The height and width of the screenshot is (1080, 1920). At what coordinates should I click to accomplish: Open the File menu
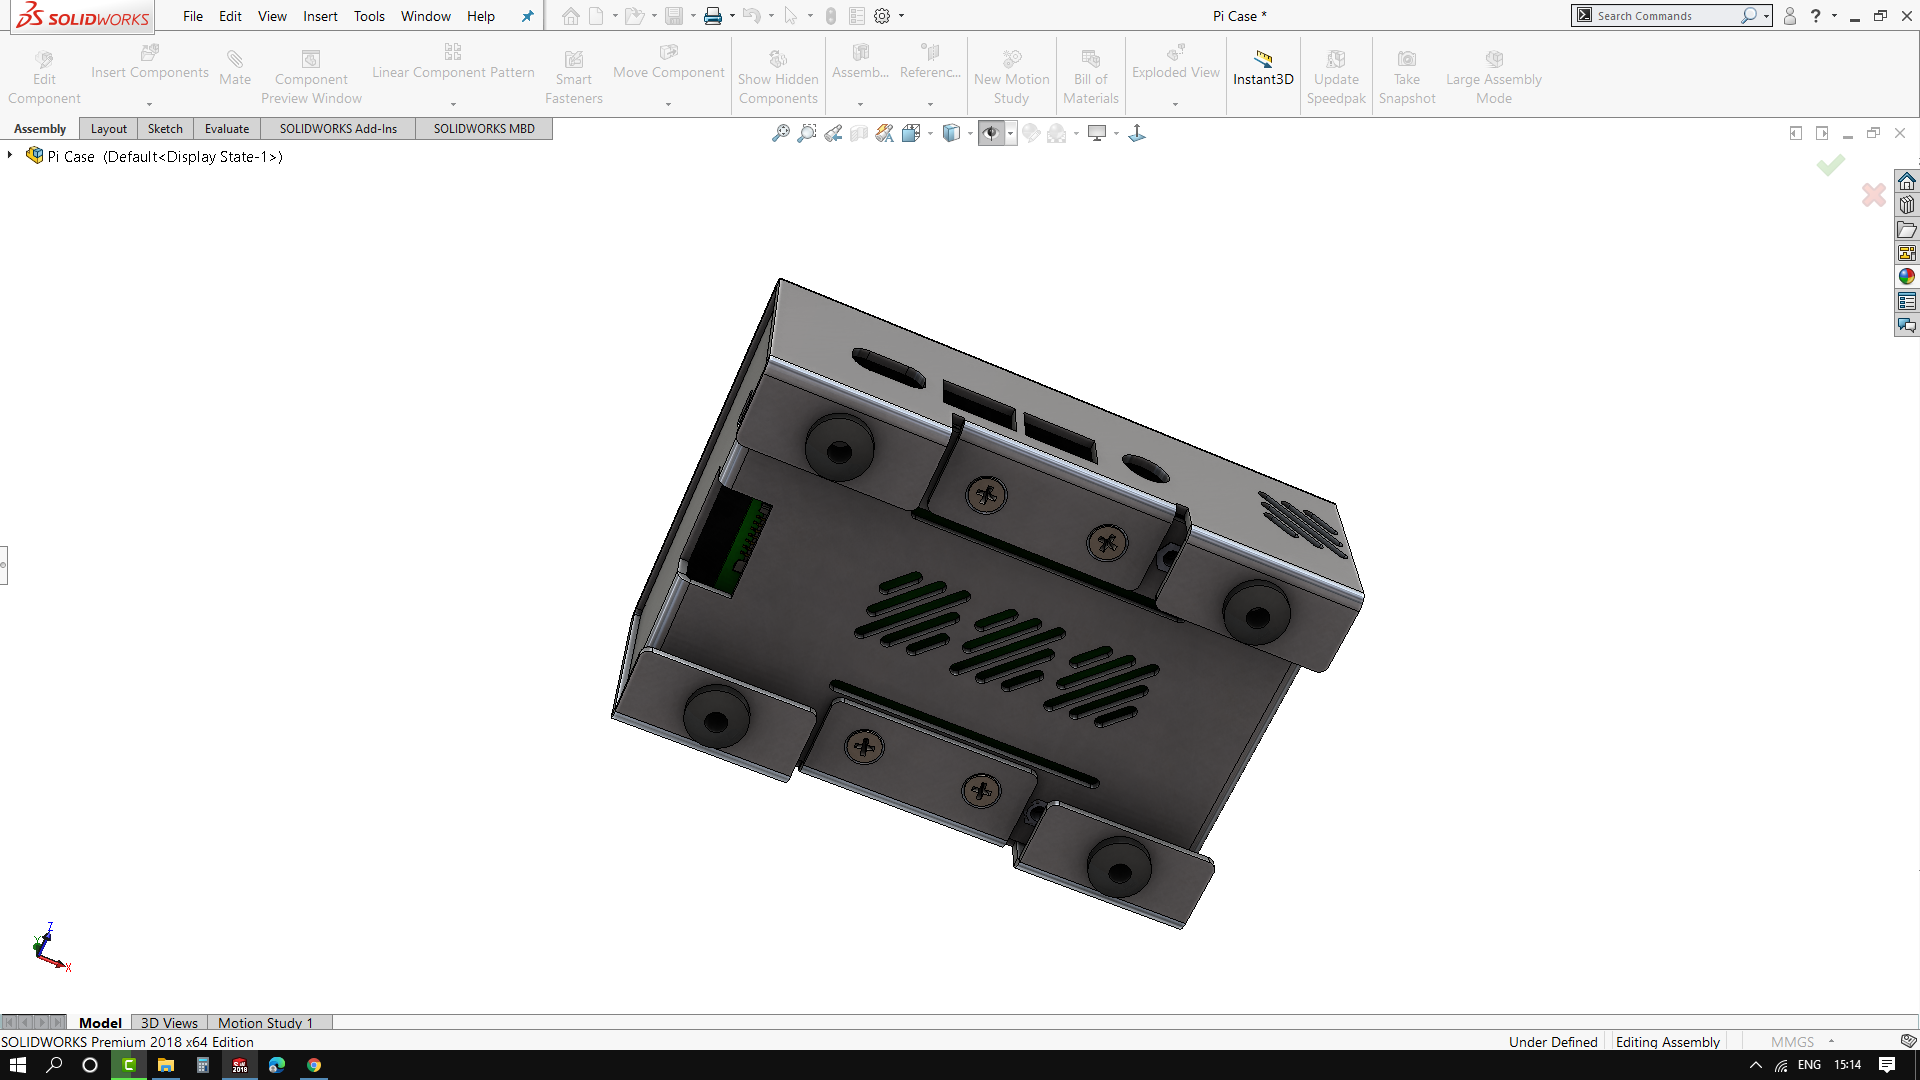tap(193, 16)
